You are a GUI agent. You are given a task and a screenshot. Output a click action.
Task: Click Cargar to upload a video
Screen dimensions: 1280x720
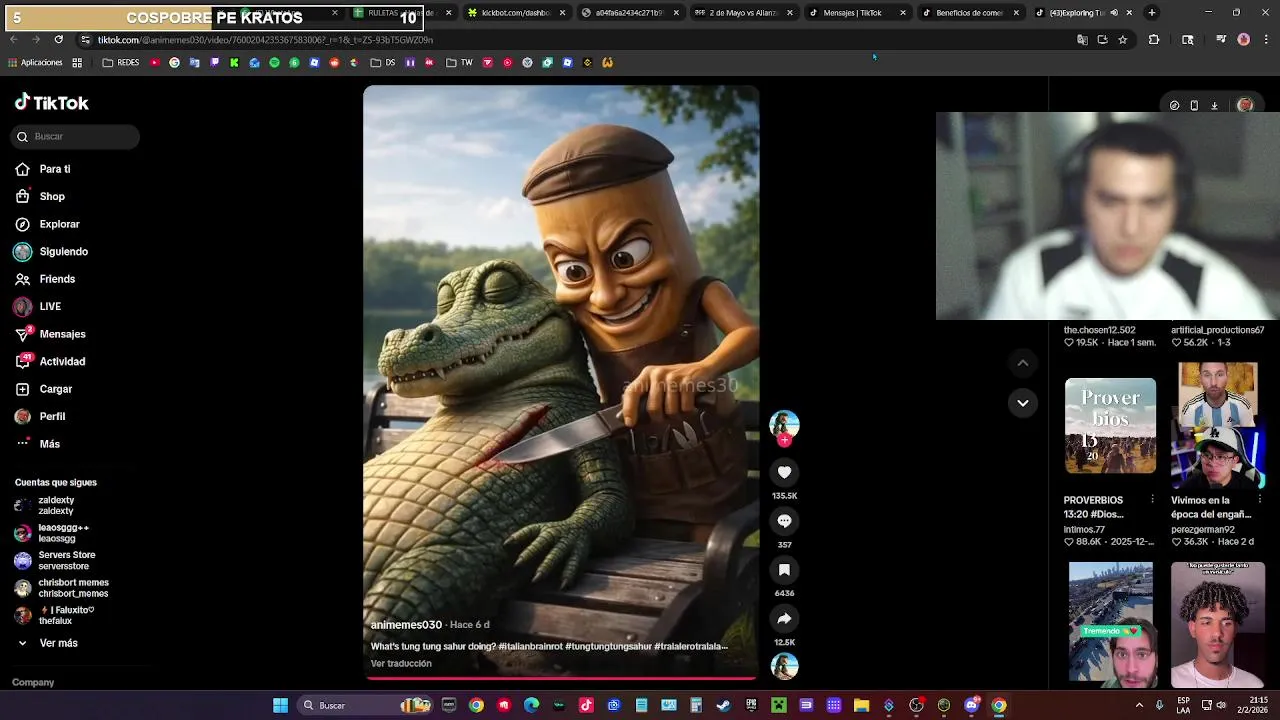(x=43, y=389)
